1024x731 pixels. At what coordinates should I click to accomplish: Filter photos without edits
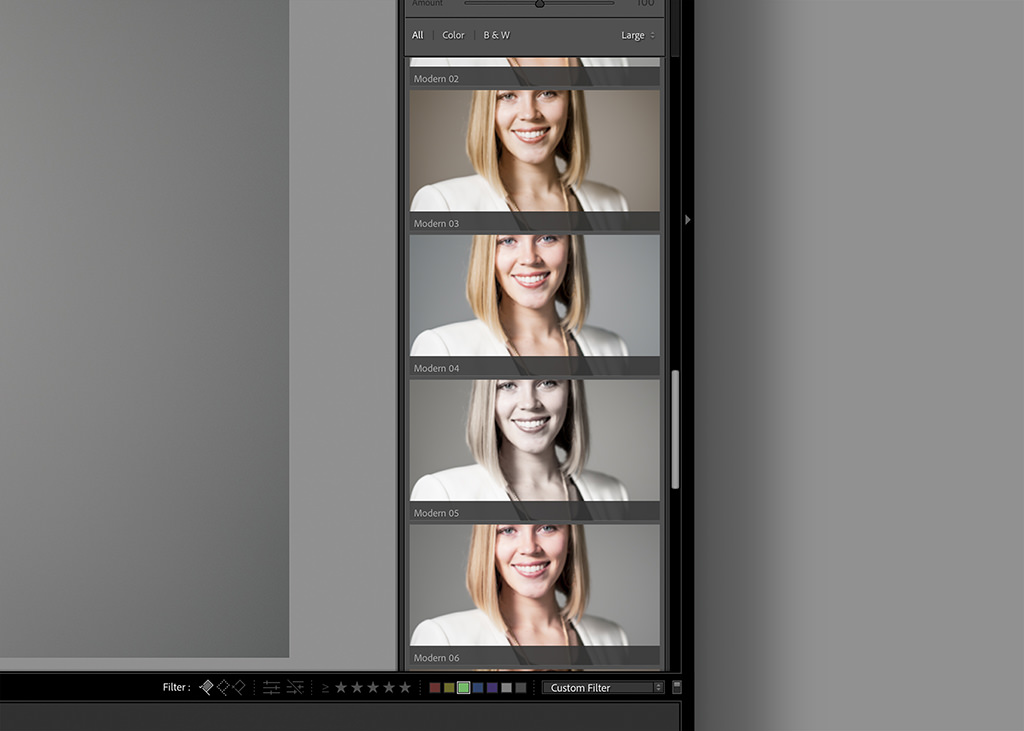(295, 687)
